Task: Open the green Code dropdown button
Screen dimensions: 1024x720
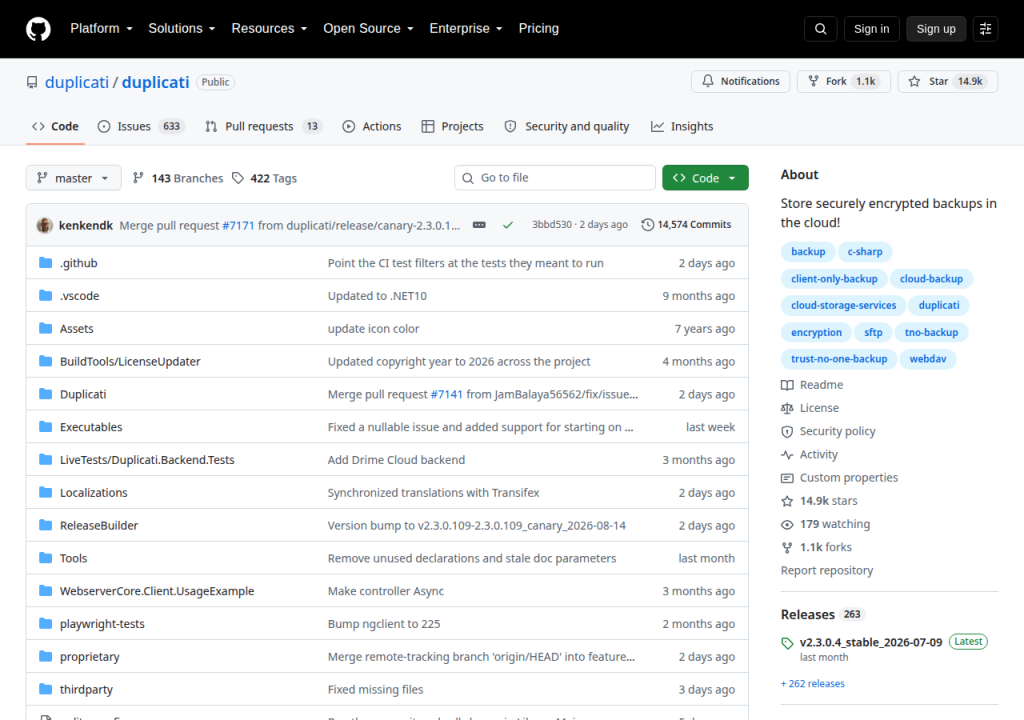Action: pyautogui.click(x=705, y=178)
